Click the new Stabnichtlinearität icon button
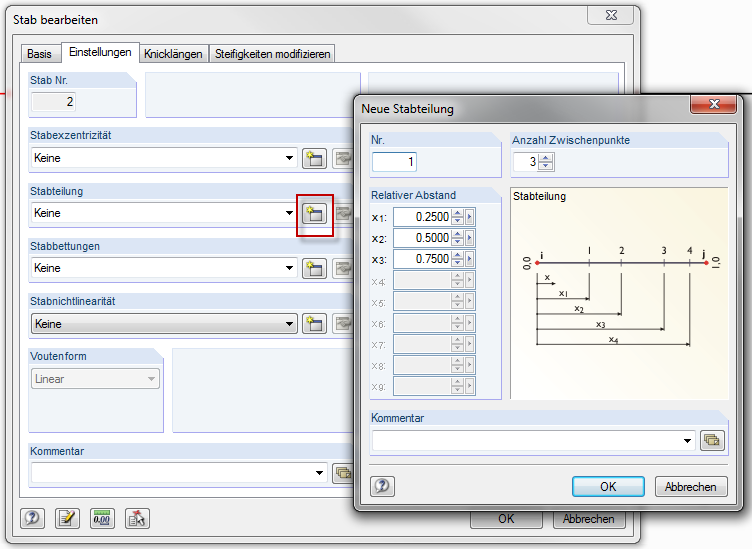This screenshot has width=752, height=549. [x=314, y=324]
